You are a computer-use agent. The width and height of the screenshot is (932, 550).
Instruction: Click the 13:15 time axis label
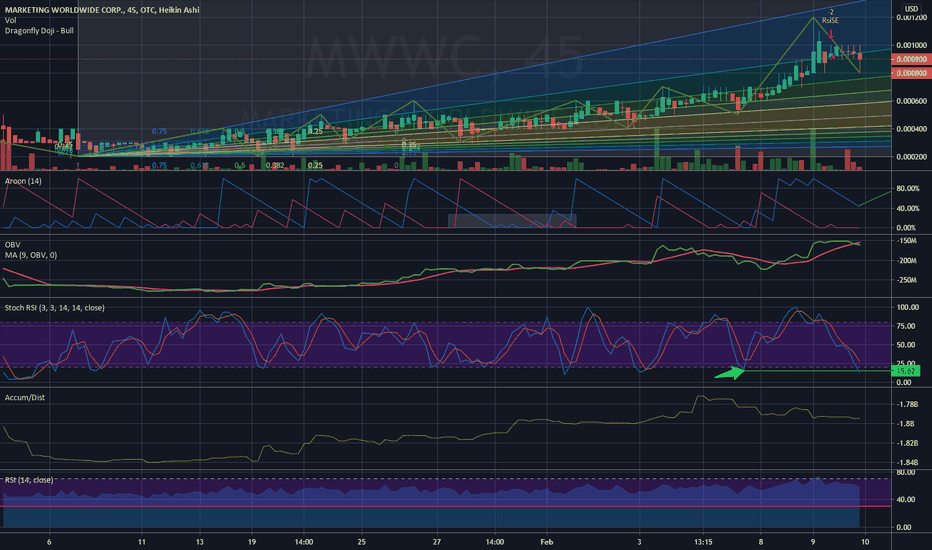click(x=703, y=542)
